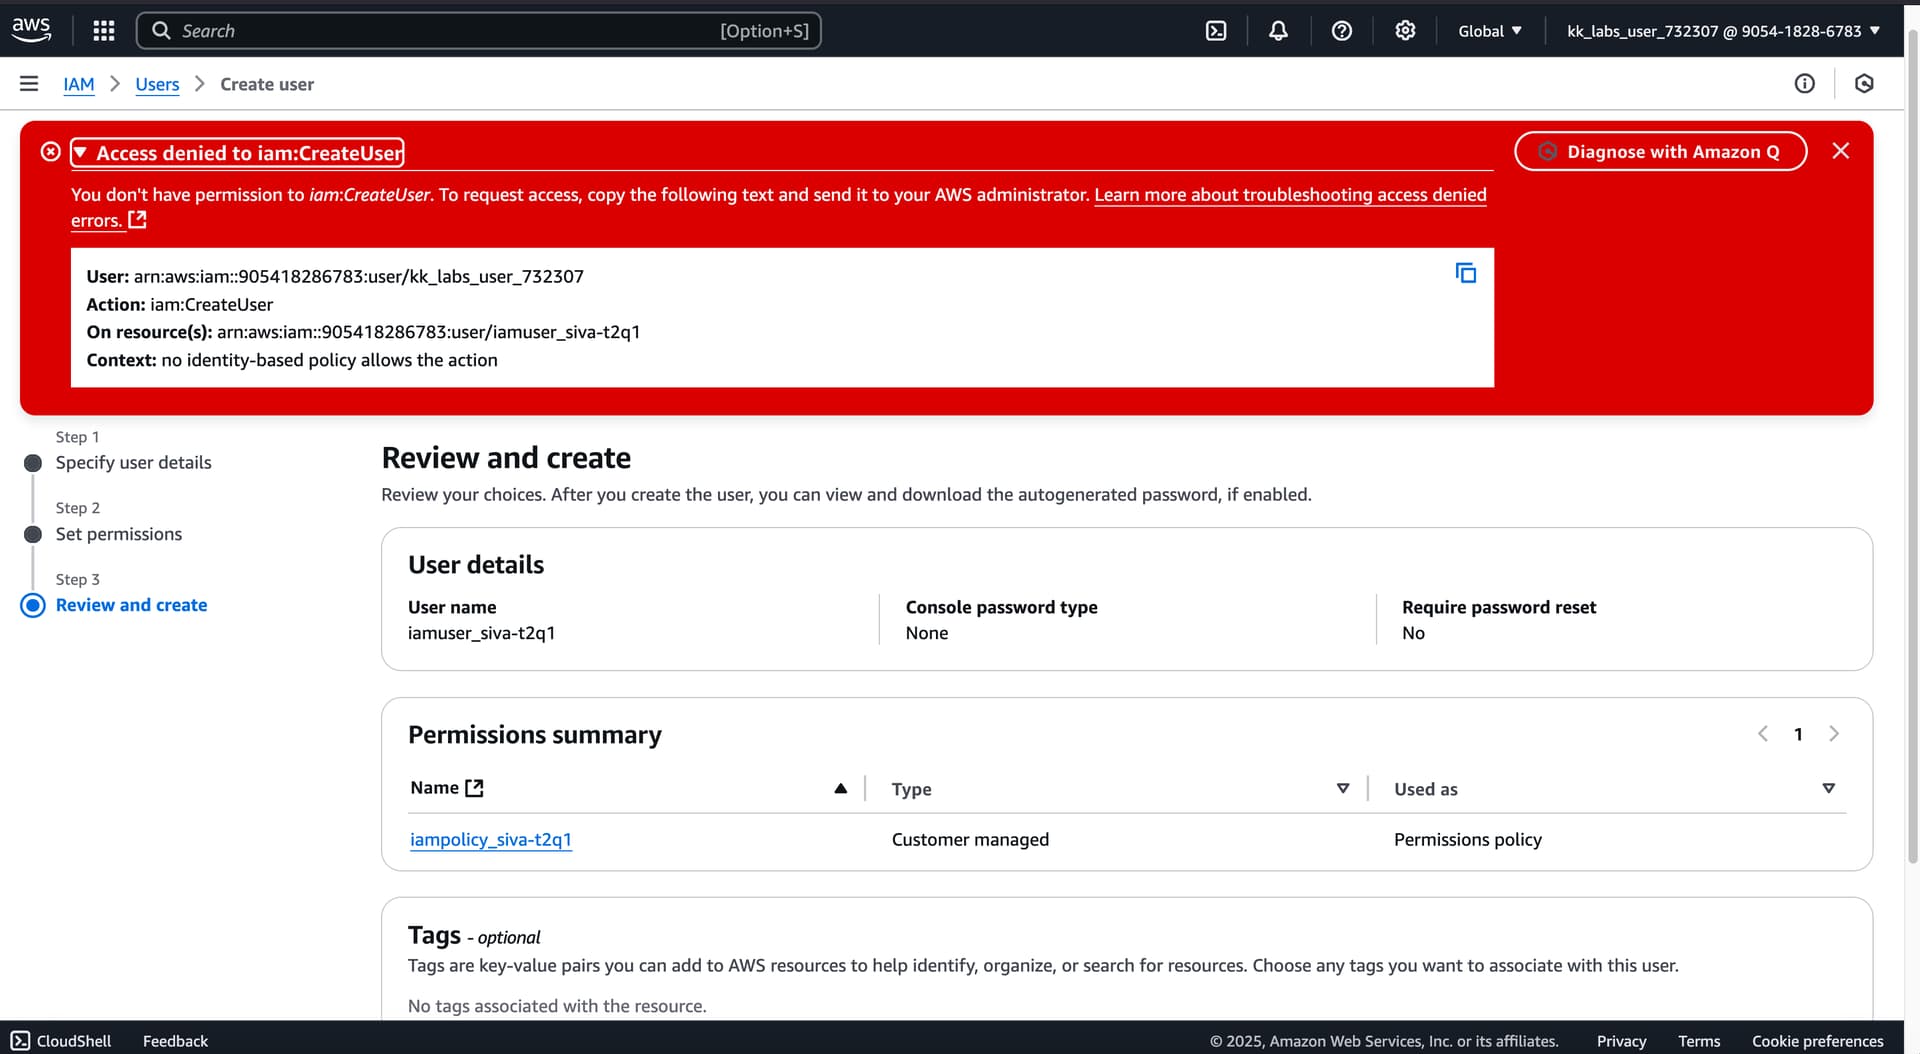Toggle the side navigation hamburger menu

[x=29, y=84]
